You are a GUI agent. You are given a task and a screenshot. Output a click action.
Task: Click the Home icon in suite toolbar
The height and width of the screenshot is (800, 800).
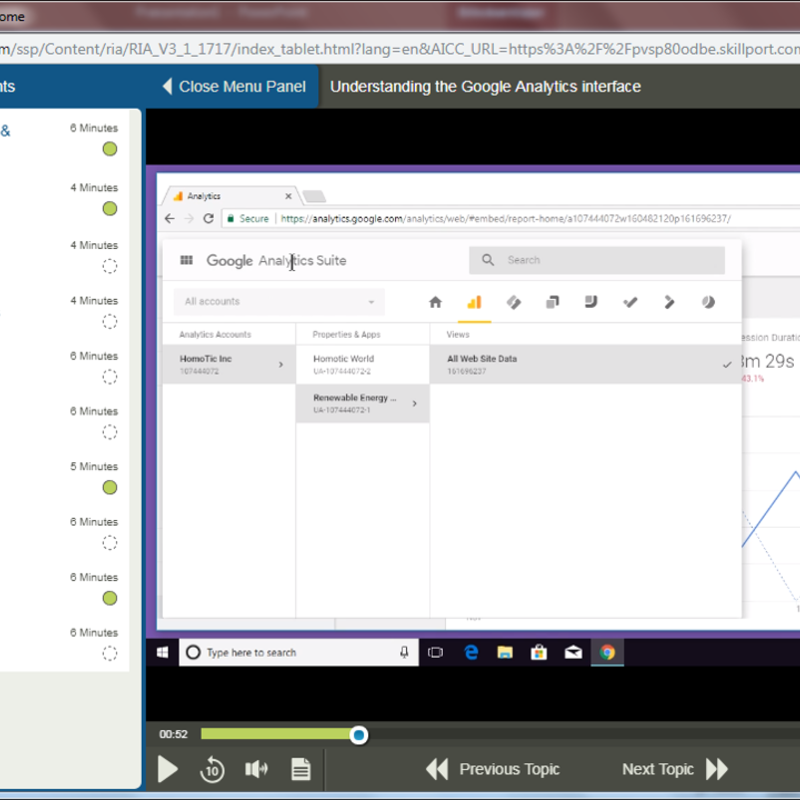[435, 302]
